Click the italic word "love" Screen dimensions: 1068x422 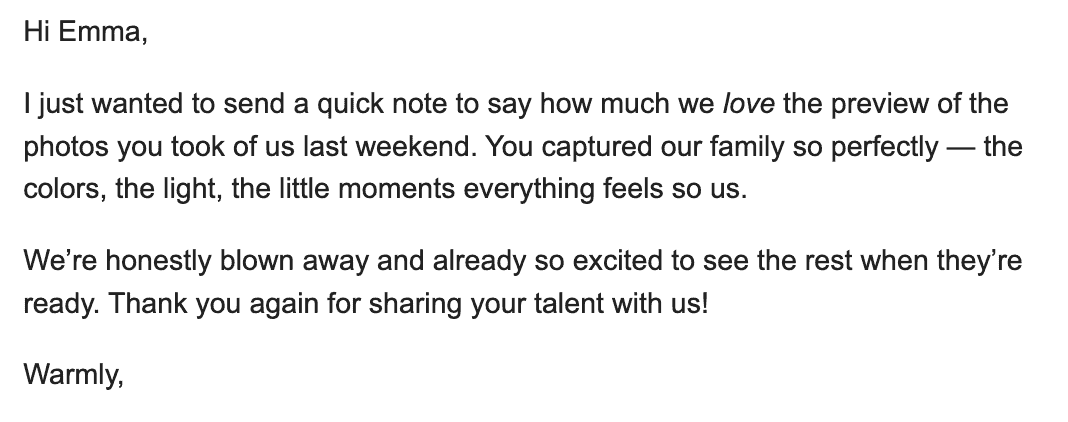pos(748,104)
